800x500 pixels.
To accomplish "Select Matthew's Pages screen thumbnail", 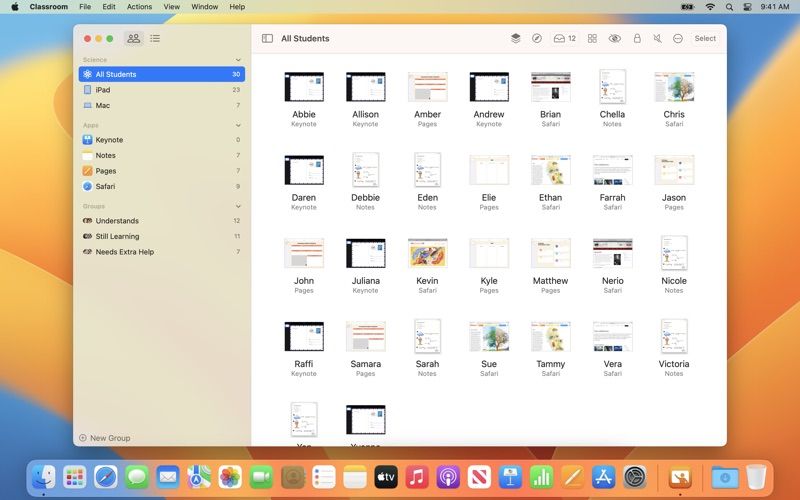I will click(551, 253).
